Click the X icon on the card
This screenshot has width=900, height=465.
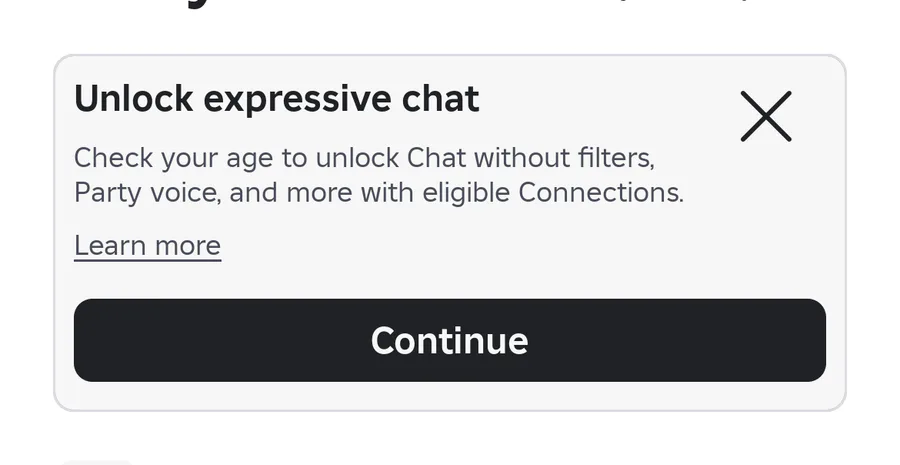(x=766, y=116)
